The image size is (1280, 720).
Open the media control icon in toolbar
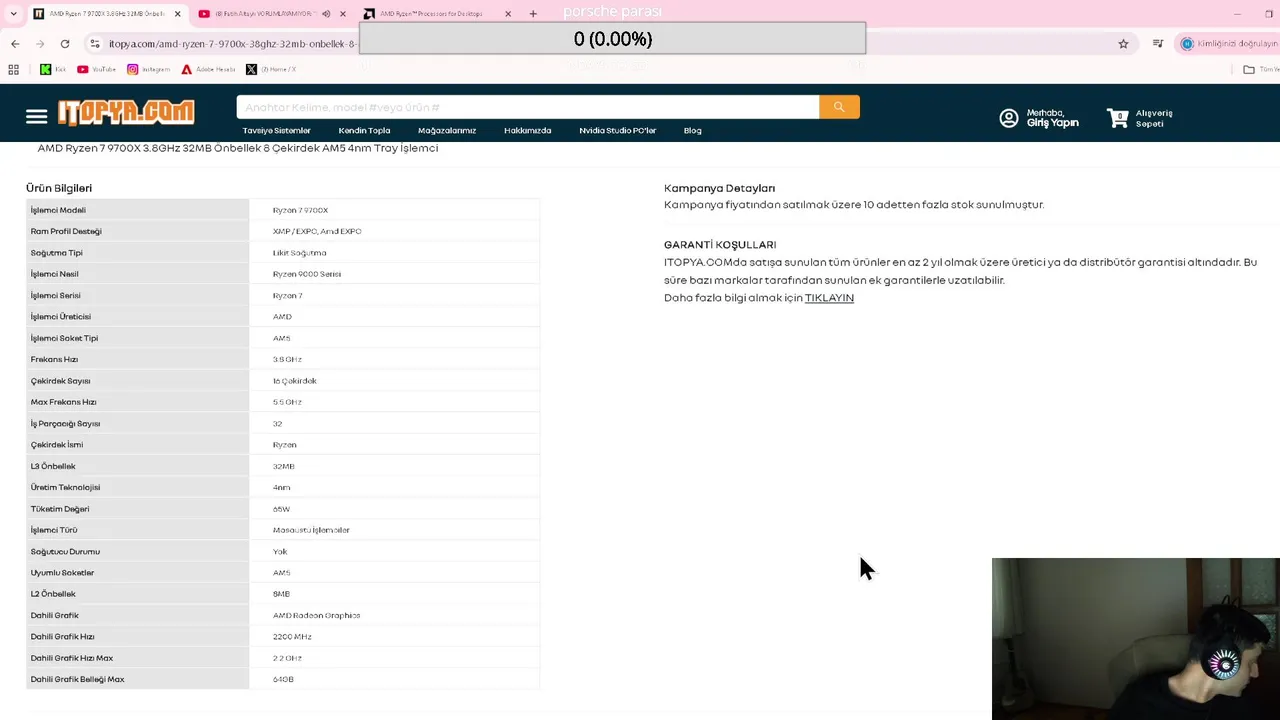pyautogui.click(x=1158, y=44)
